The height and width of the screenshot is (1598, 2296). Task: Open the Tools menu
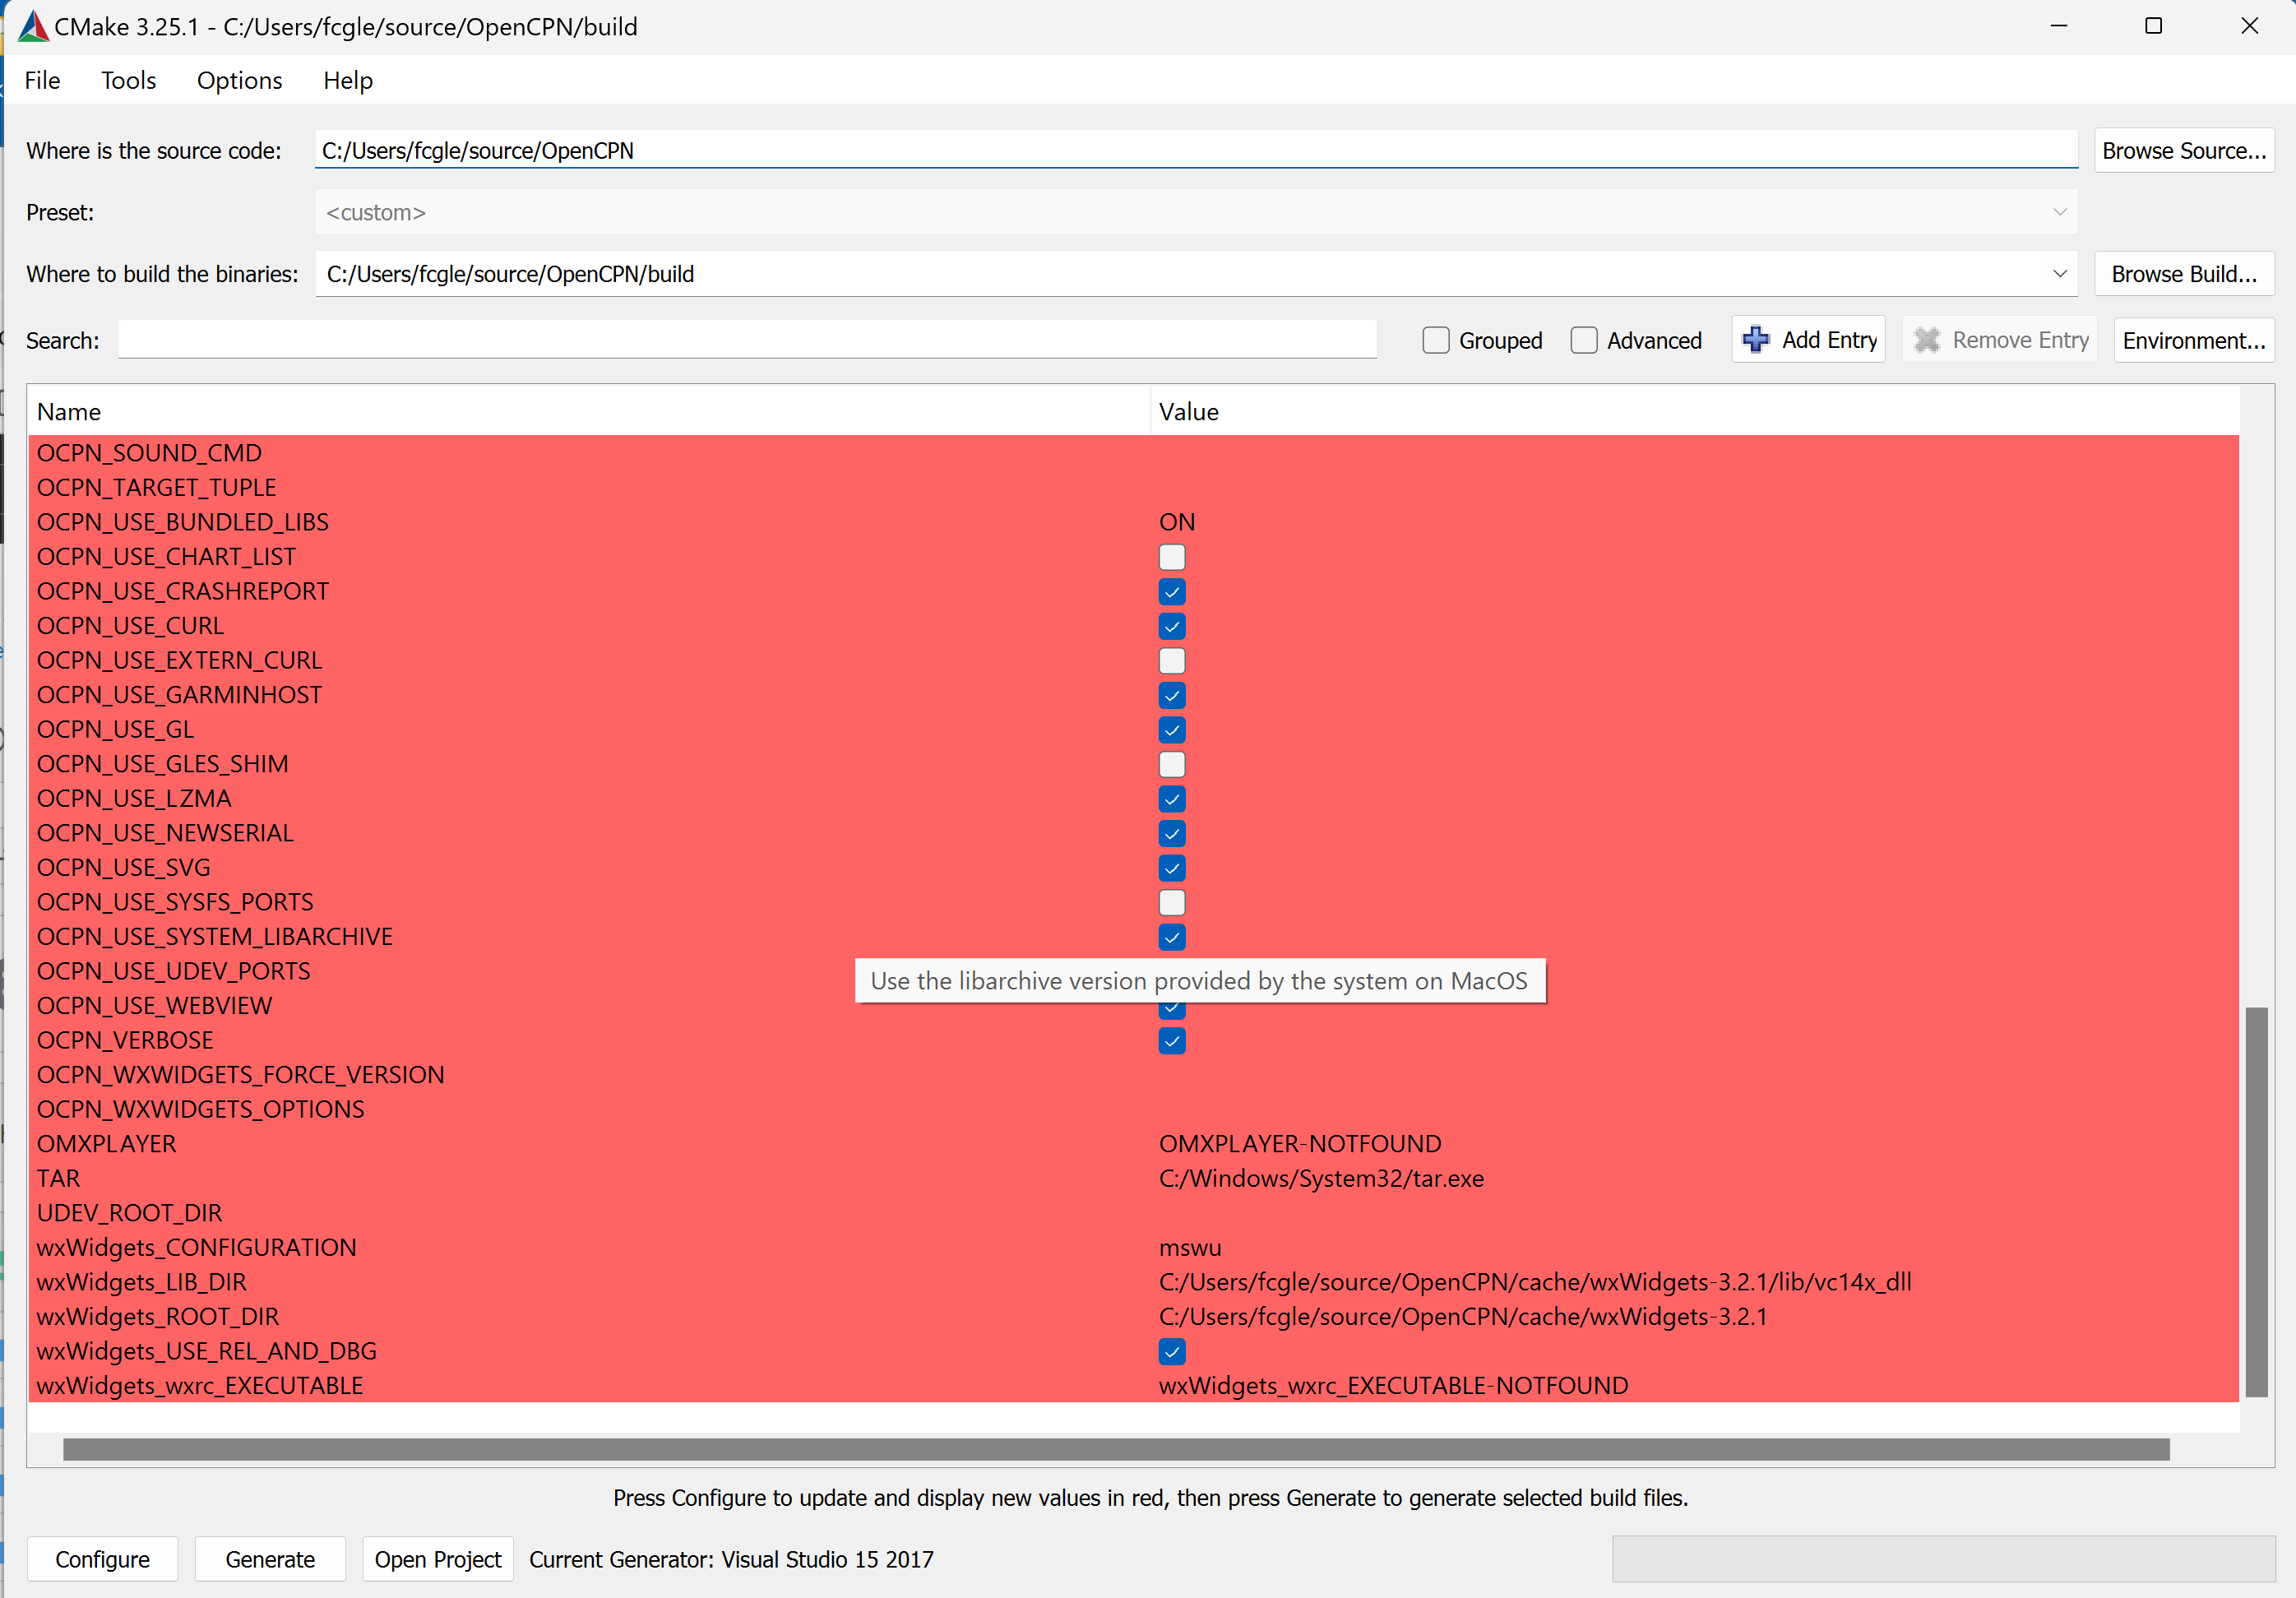click(x=128, y=80)
